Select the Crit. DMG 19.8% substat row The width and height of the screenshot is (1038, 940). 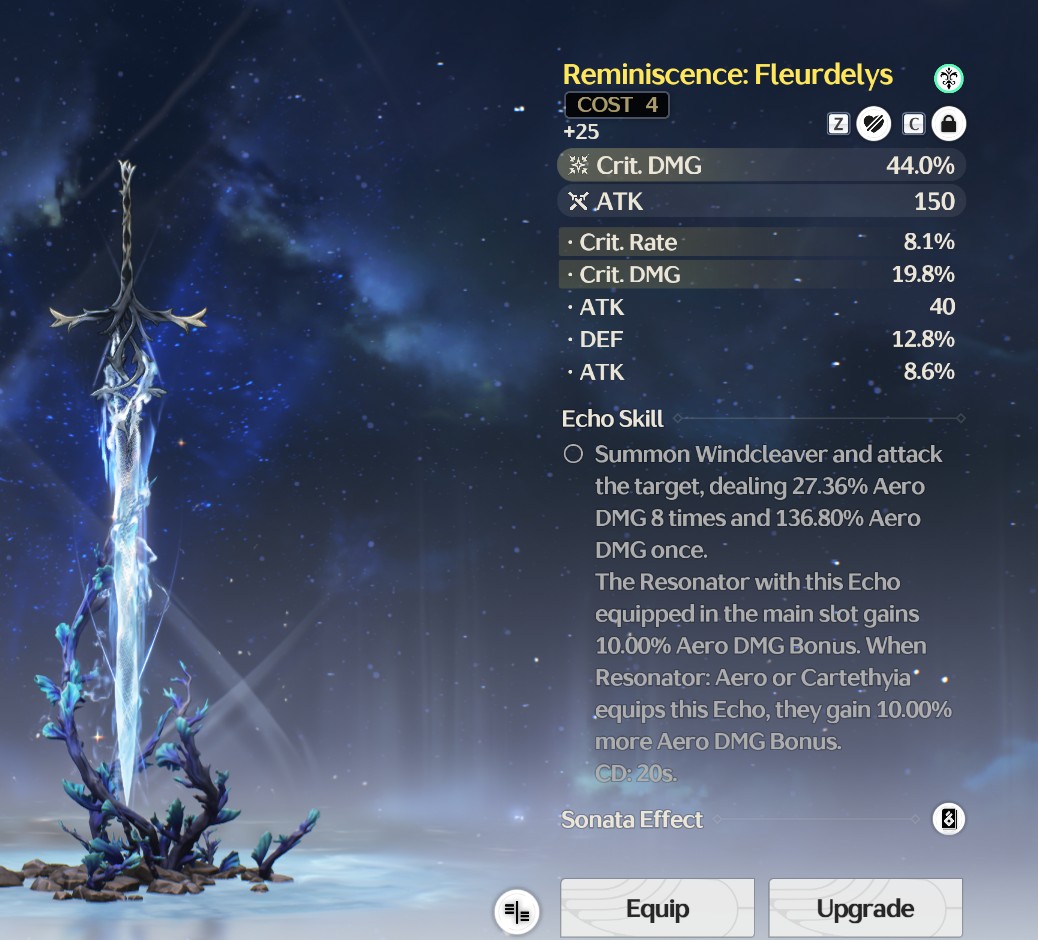pyautogui.click(x=761, y=274)
